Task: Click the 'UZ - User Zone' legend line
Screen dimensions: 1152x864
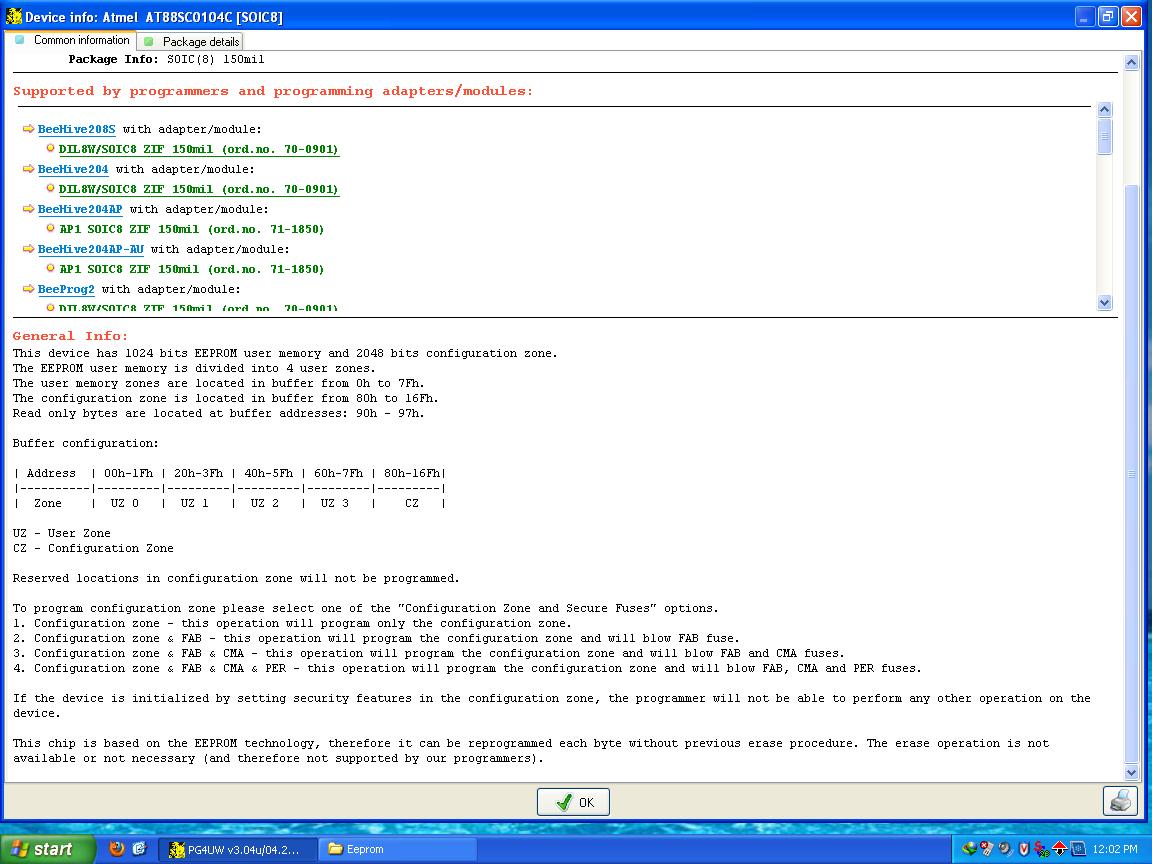Action: tap(62, 533)
